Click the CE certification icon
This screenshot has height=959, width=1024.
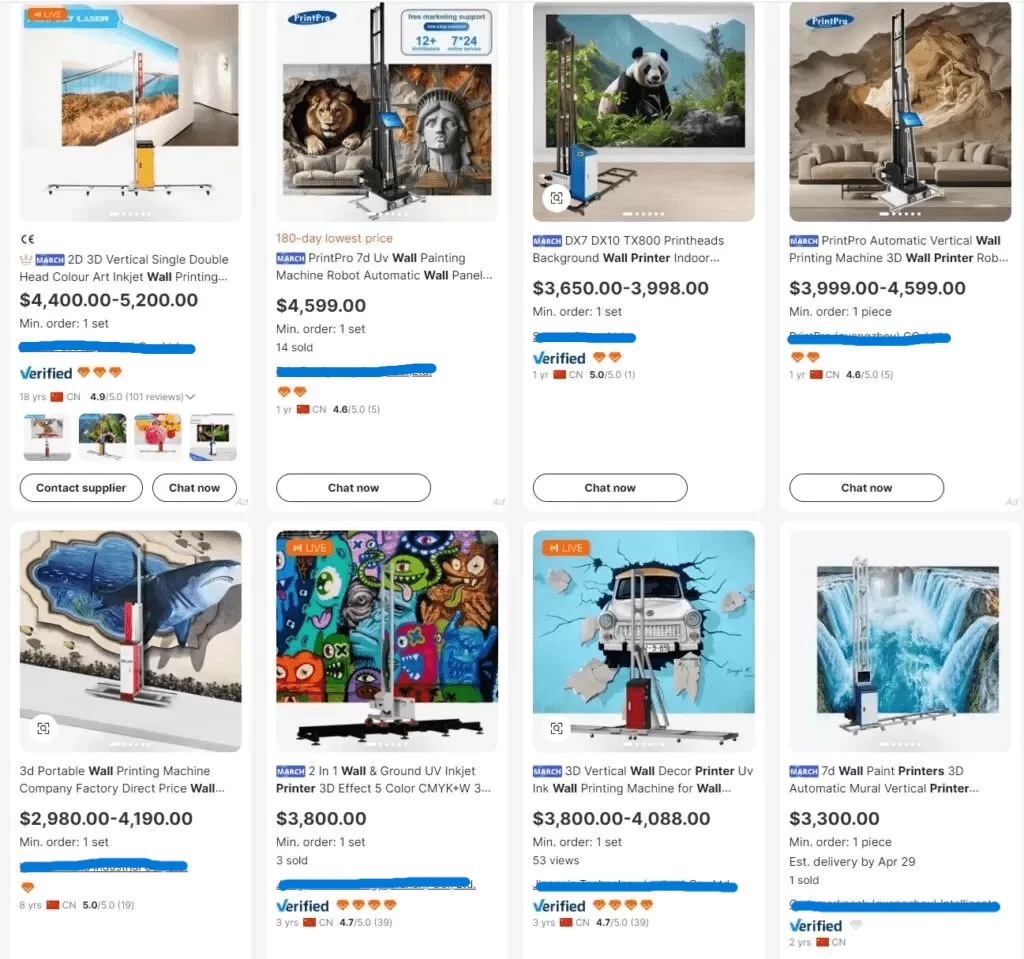click(27, 239)
